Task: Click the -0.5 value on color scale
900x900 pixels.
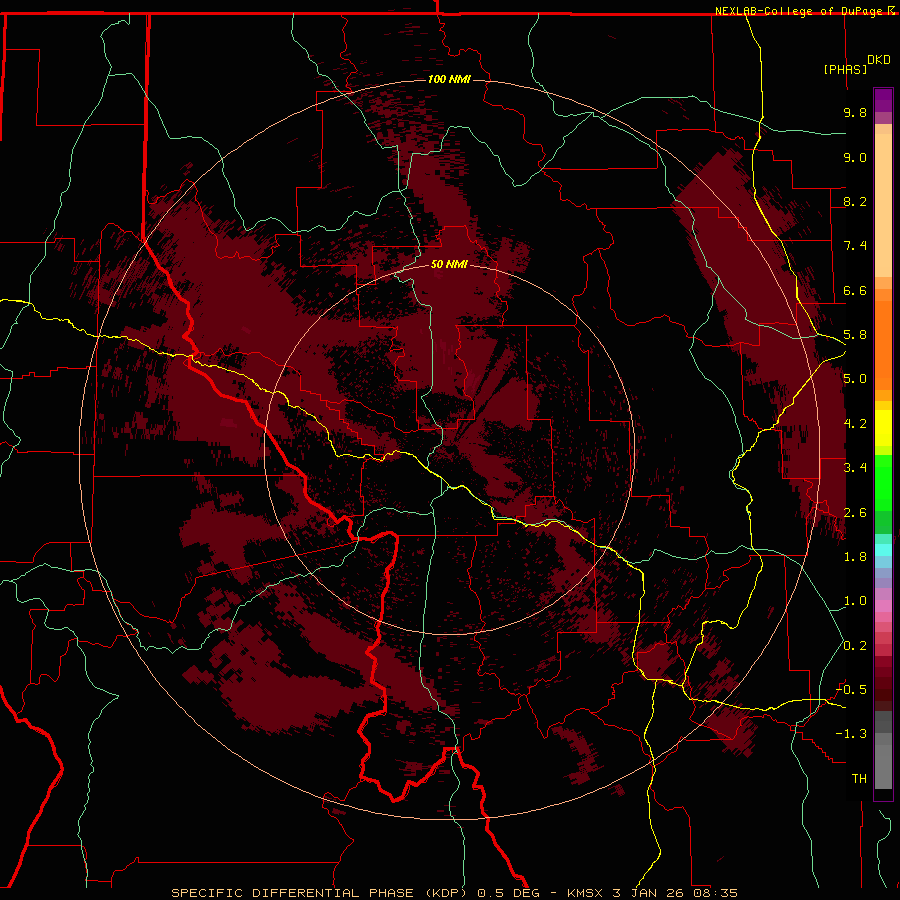Action: point(851,689)
